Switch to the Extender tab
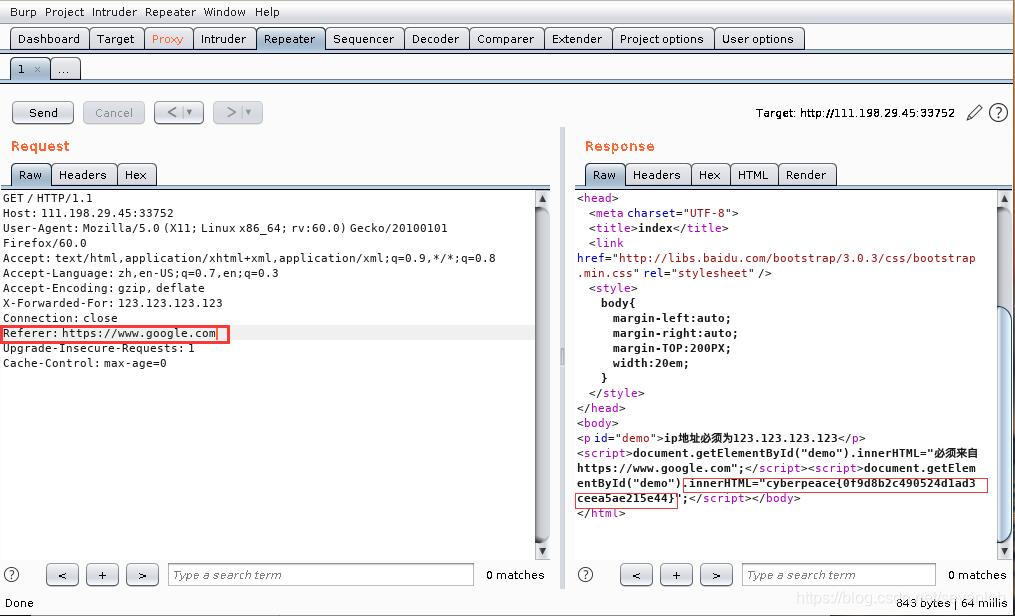This screenshot has height=616, width=1015. (x=577, y=39)
